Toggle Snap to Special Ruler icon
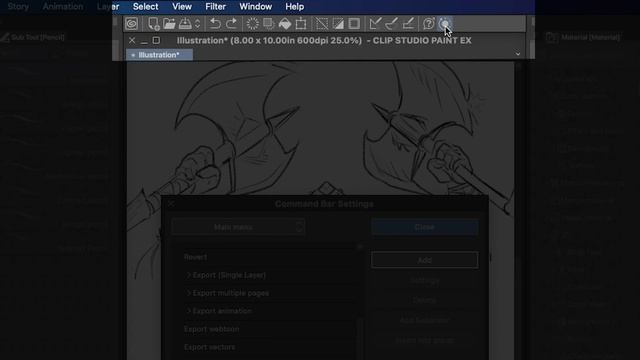This screenshot has height=360, width=640. (x=391, y=24)
